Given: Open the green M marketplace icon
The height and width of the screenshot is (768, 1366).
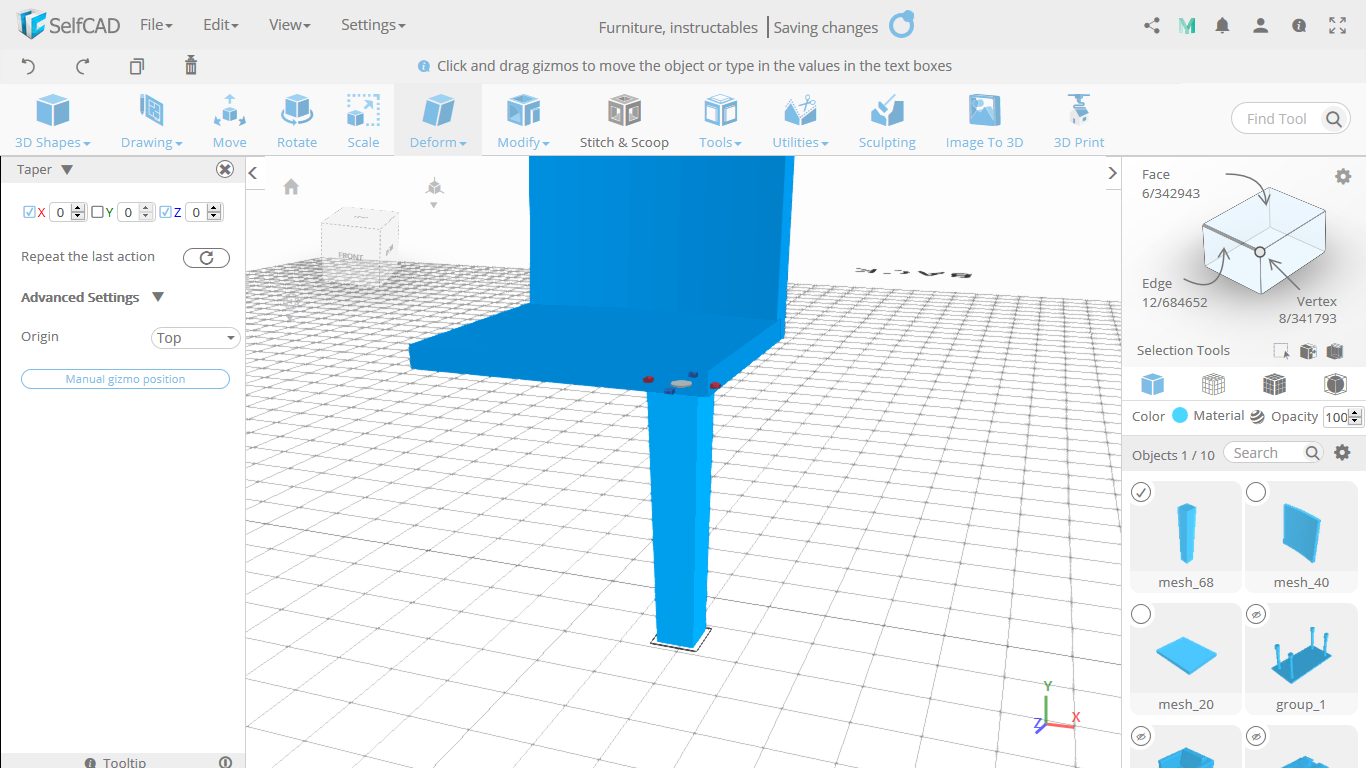Looking at the screenshot, I should (x=1187, y=26).
